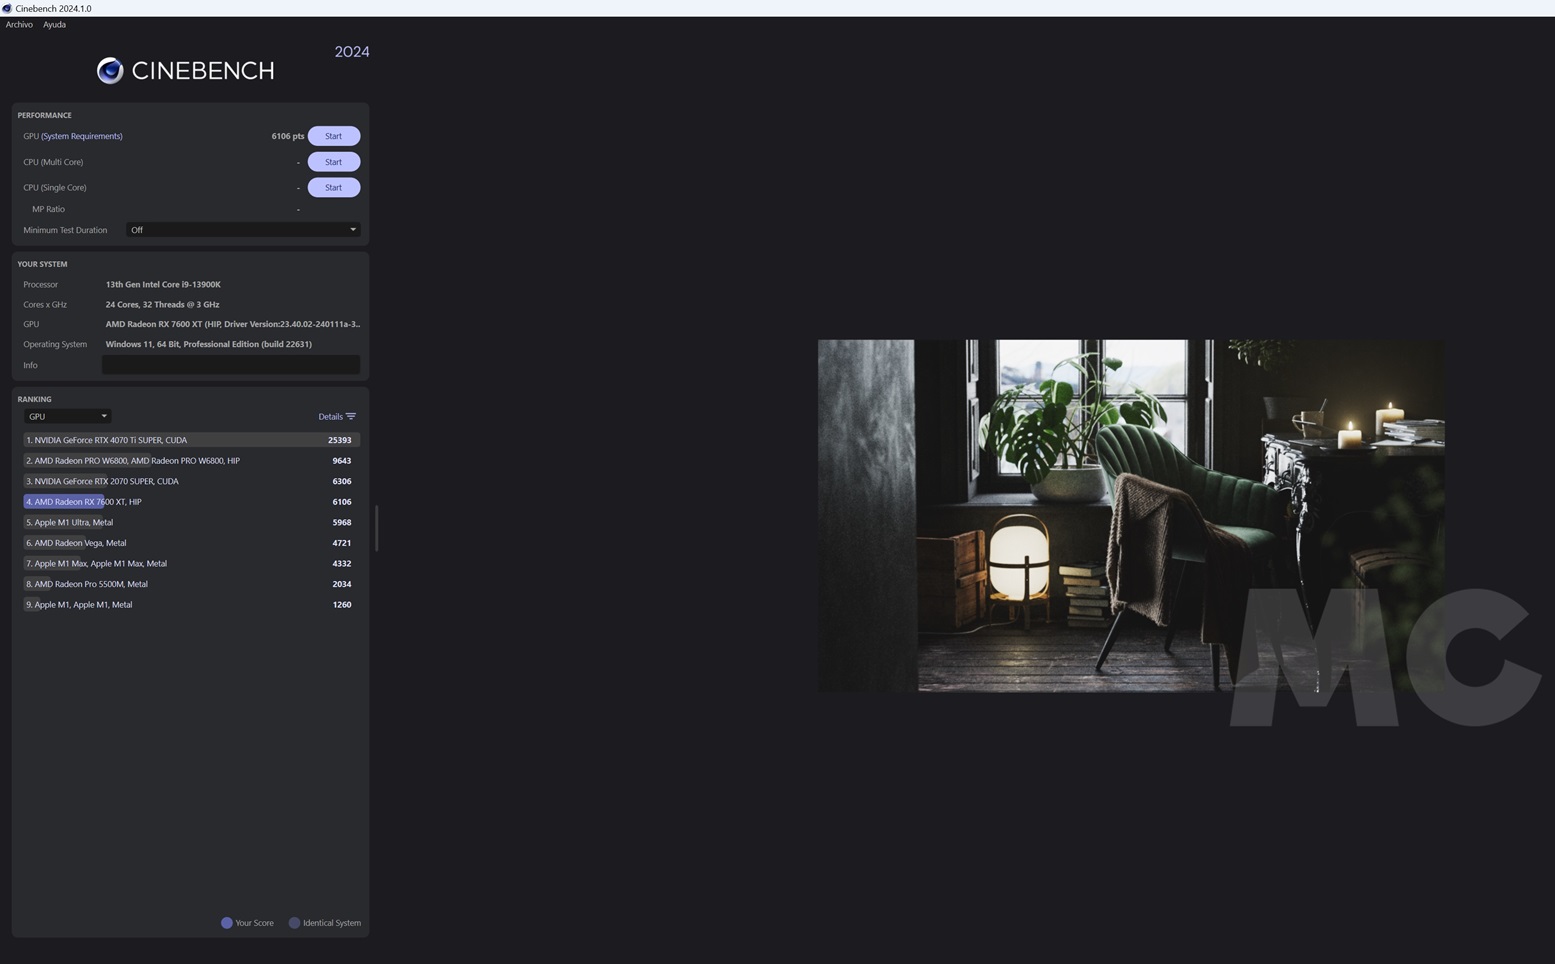Click the ranking panel scrollbar handle
This screenshot has height=964, width=1555.
[x=376, y=528]
